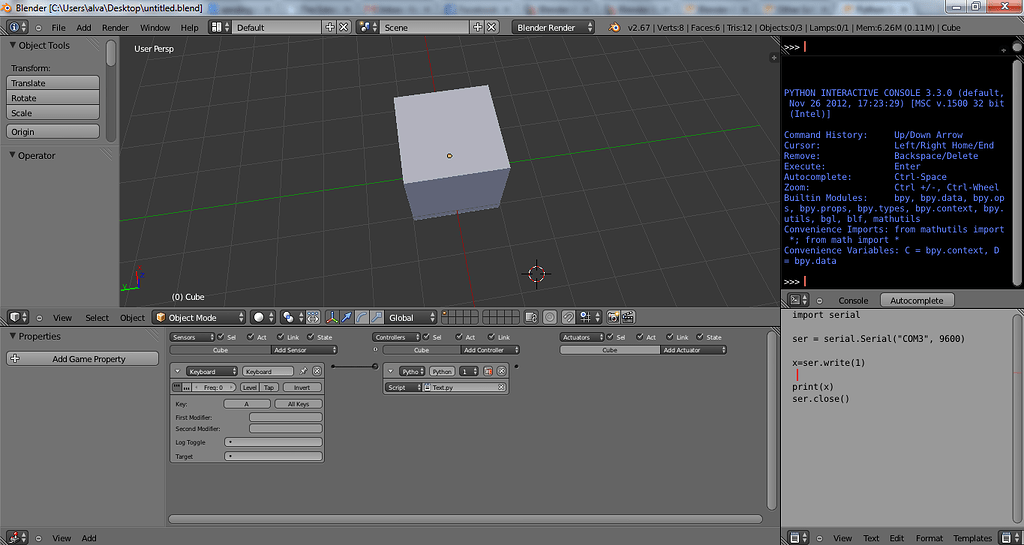1024x545 pixels.
Task: Toggle Actuators Sel checkbox
Action: pyautogui.click(x=612, y=337)
